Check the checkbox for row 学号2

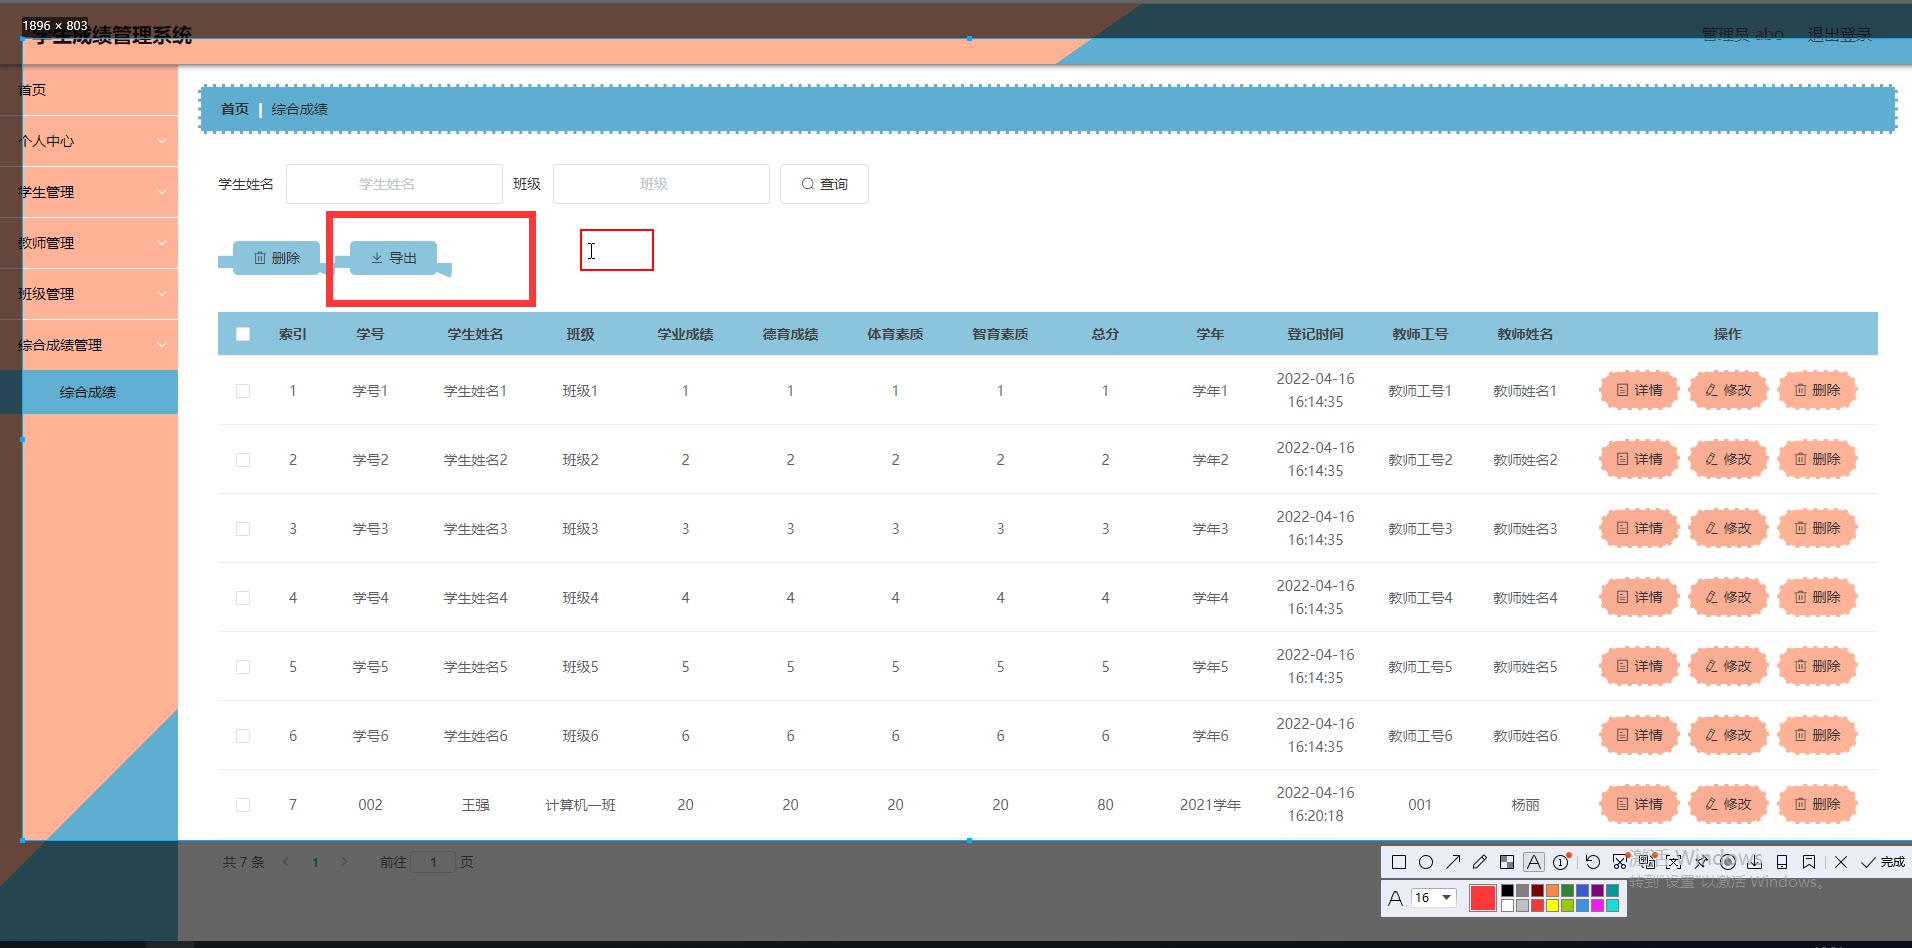pos(243,460)
